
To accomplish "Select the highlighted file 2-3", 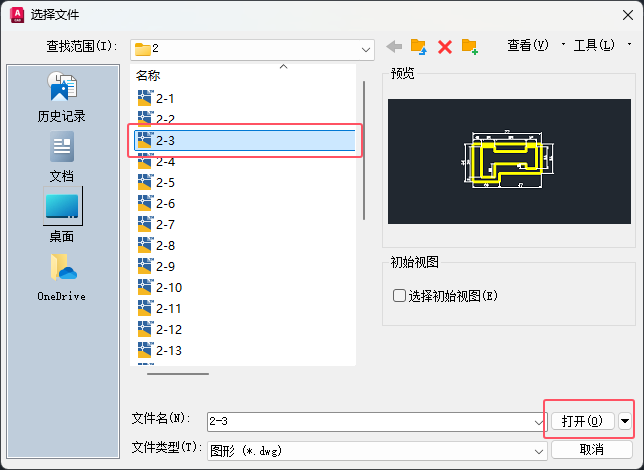I will coord(245,141).
